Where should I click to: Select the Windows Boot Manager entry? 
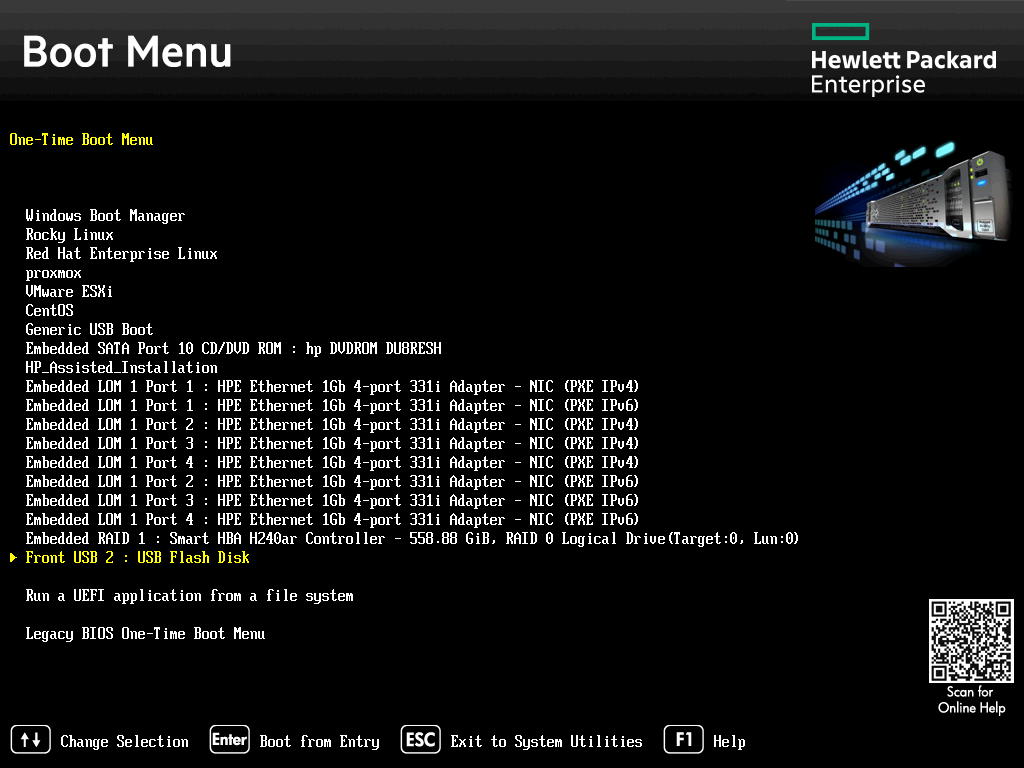105,216
